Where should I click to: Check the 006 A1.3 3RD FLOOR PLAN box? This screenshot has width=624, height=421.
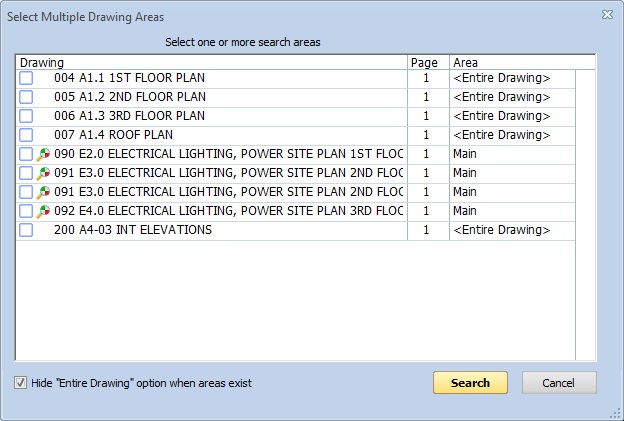pyautogui.click(x=26, y=116)
